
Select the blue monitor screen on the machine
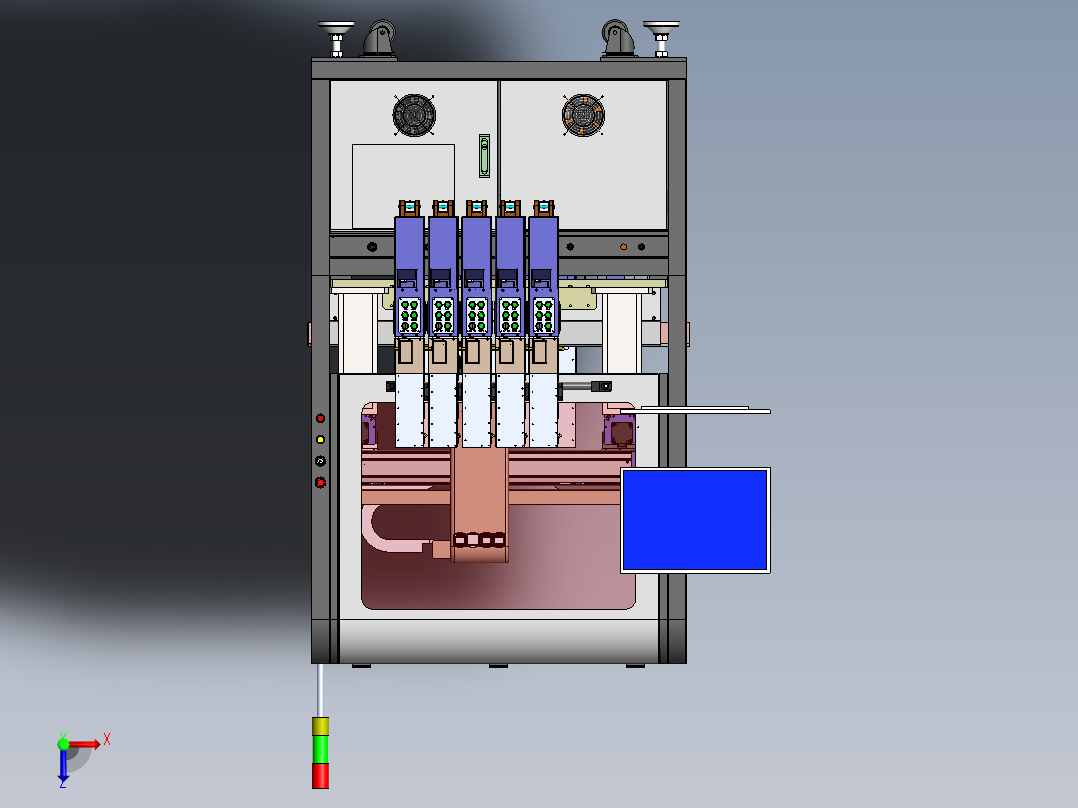click(x=695, y=520)
